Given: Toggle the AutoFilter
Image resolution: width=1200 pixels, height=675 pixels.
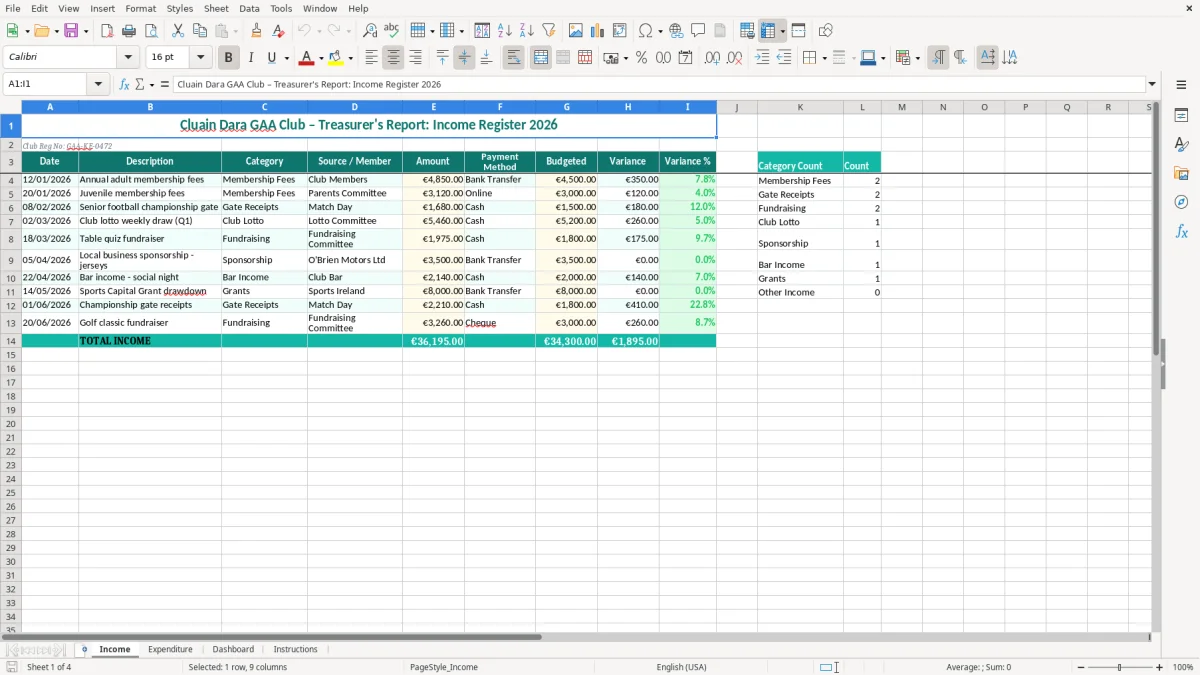Looking at the screenshot, I should coord(548,31).
